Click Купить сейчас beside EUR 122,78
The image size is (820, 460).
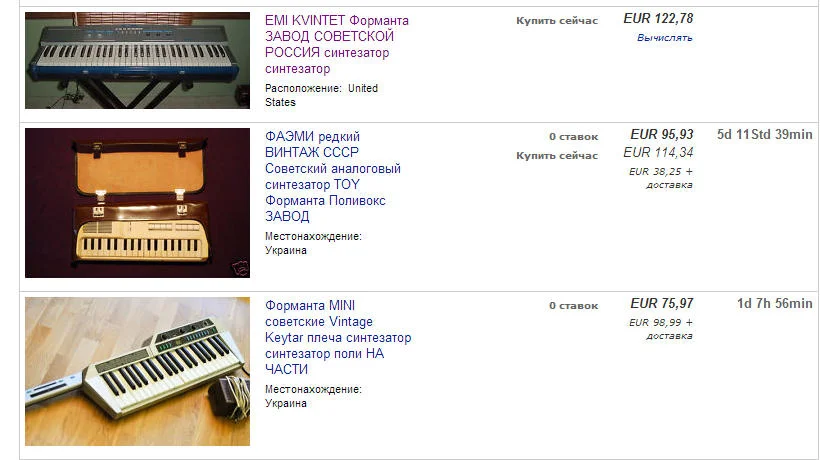pyautogui.click(x=557, y=20)
